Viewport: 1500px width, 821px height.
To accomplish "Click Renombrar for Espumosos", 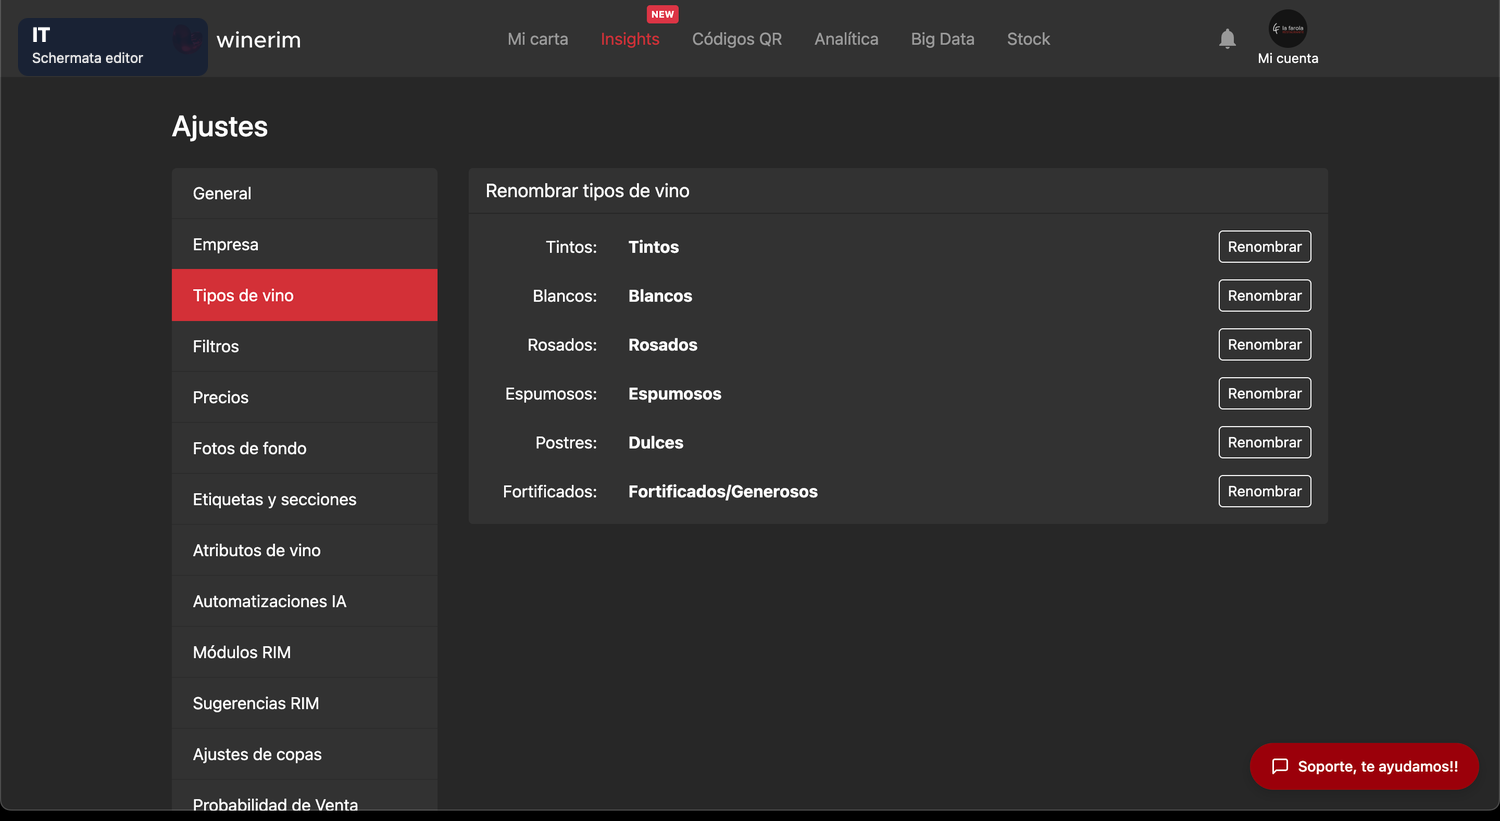I will coord(1264,394).
